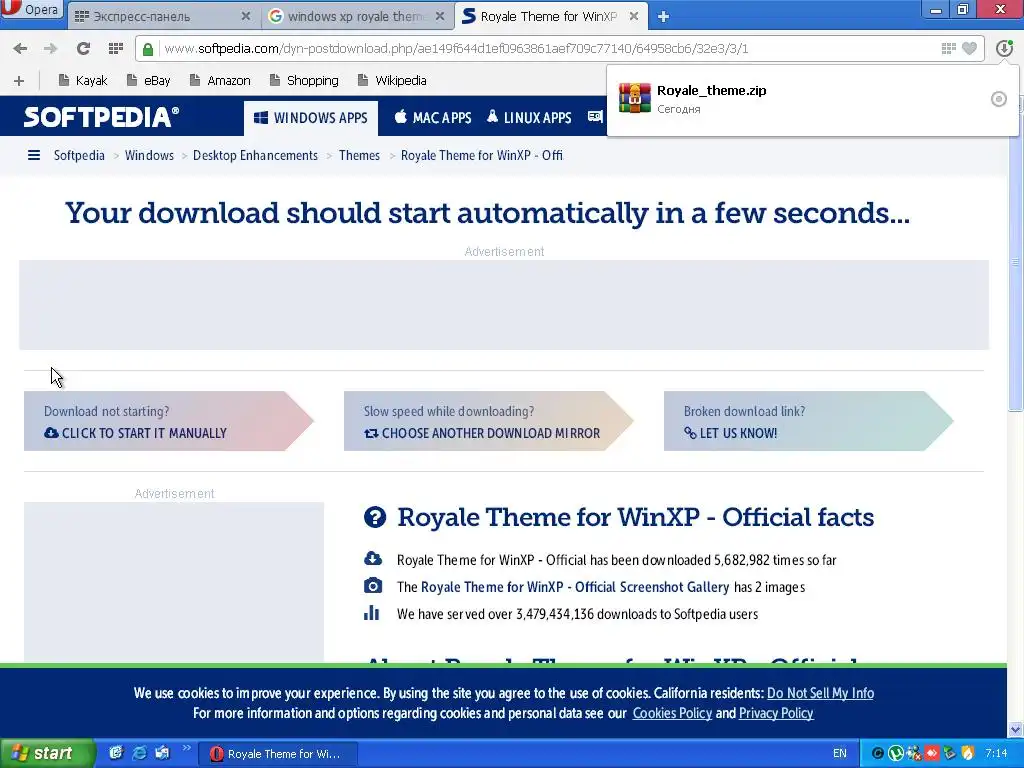Switch to the windows xp royale theme tab
Image resolution: width=1024 pixels, height=768 pixels.
pyautogui.click(x=356, y=16)
